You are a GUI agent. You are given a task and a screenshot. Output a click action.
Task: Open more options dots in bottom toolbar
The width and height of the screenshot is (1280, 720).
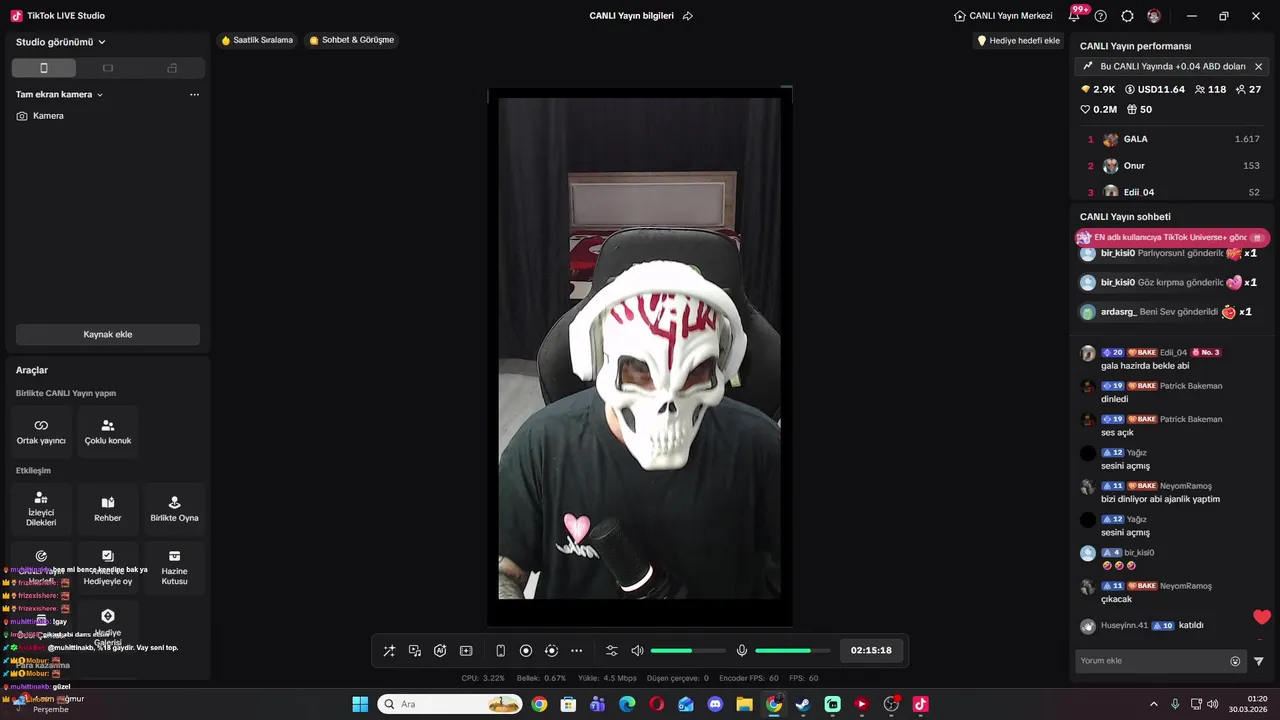(576, 651)
